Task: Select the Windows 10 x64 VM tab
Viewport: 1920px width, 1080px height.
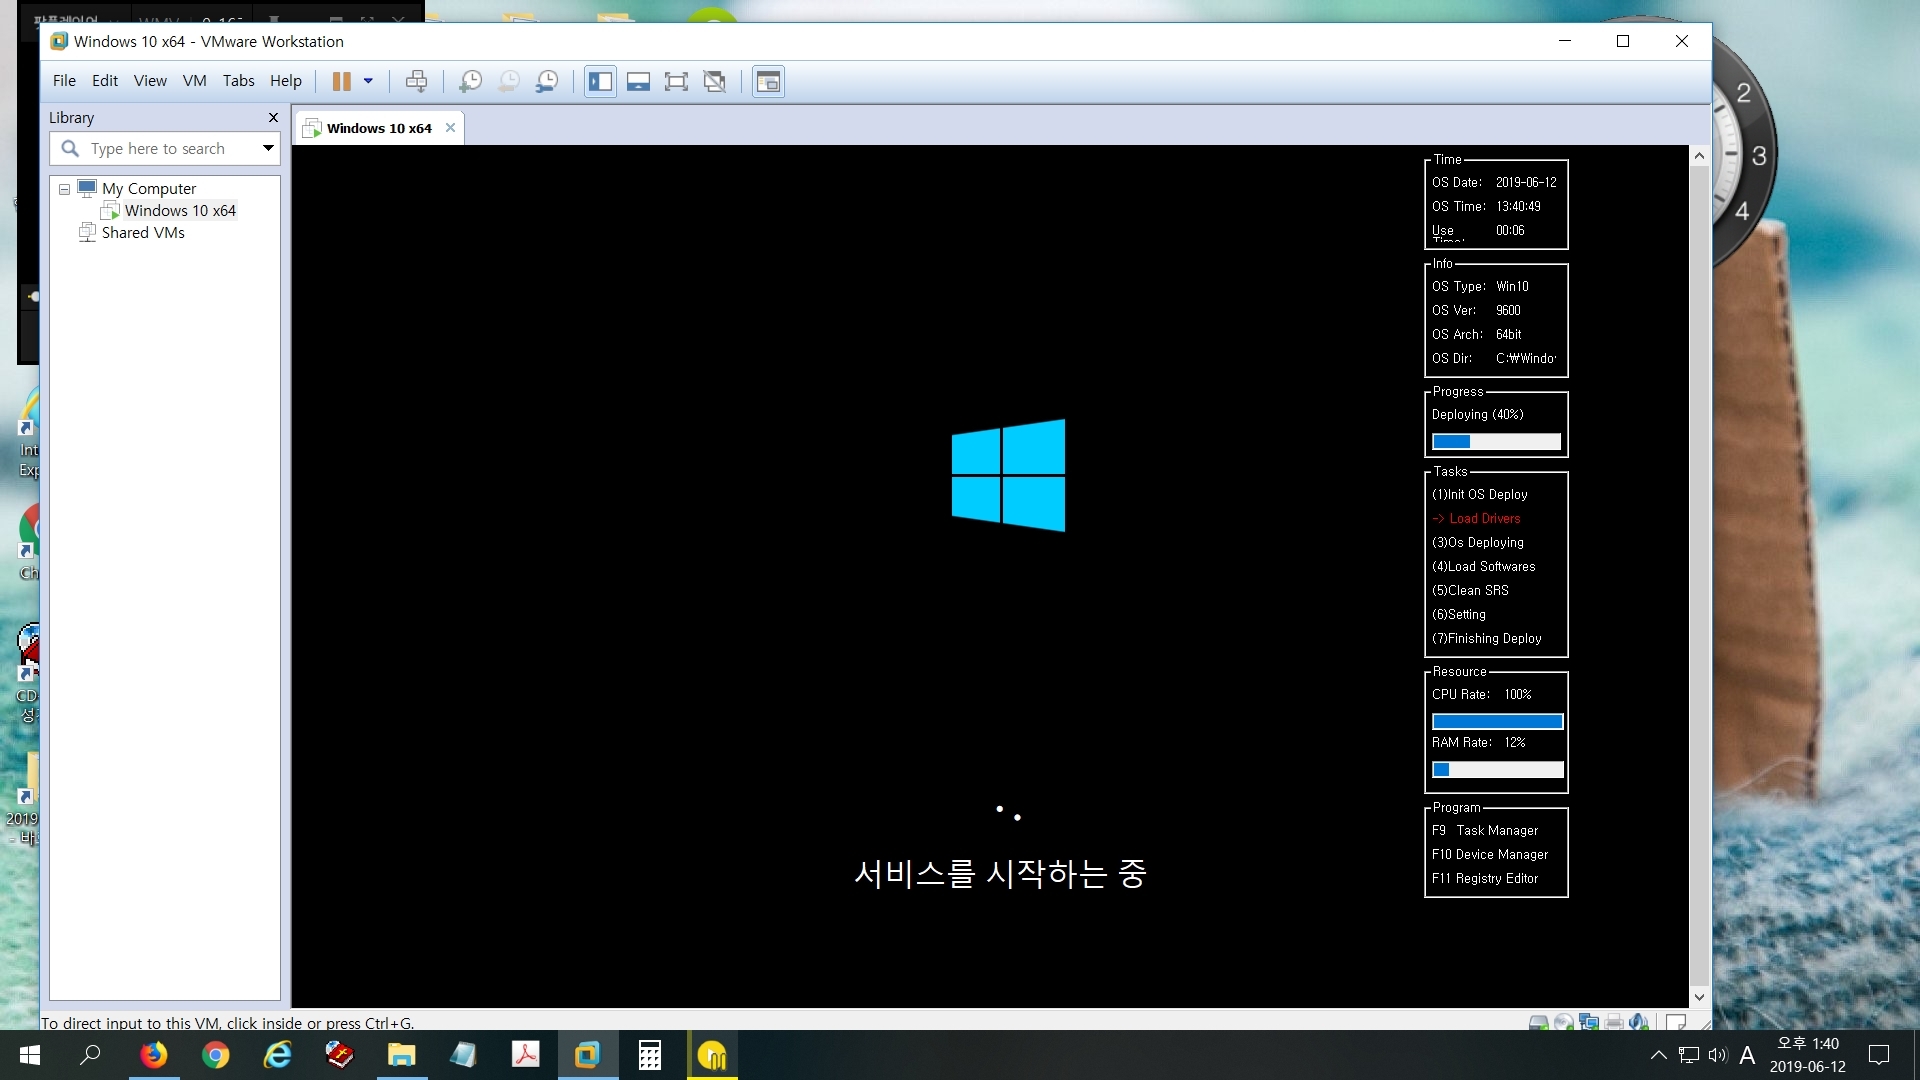Action: pos(375,127)
